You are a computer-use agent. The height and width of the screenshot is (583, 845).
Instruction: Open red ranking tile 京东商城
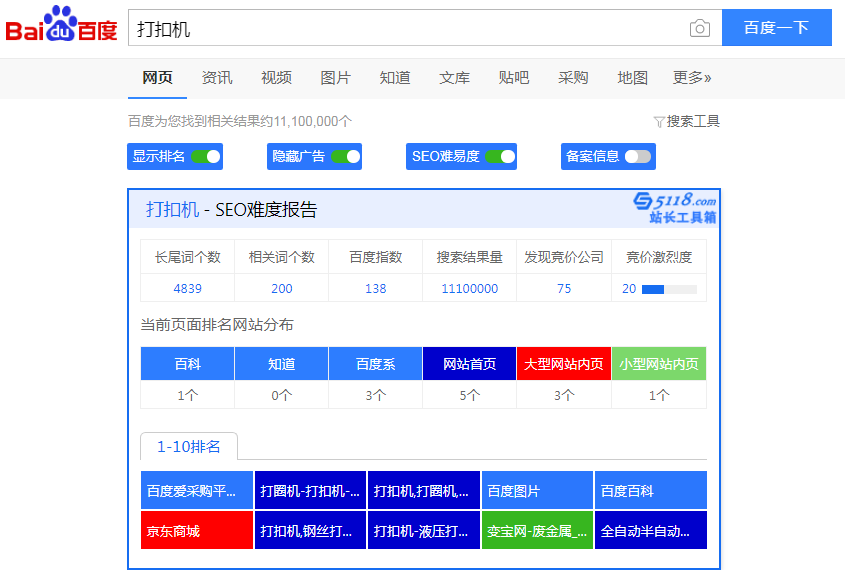pos(197,530)
